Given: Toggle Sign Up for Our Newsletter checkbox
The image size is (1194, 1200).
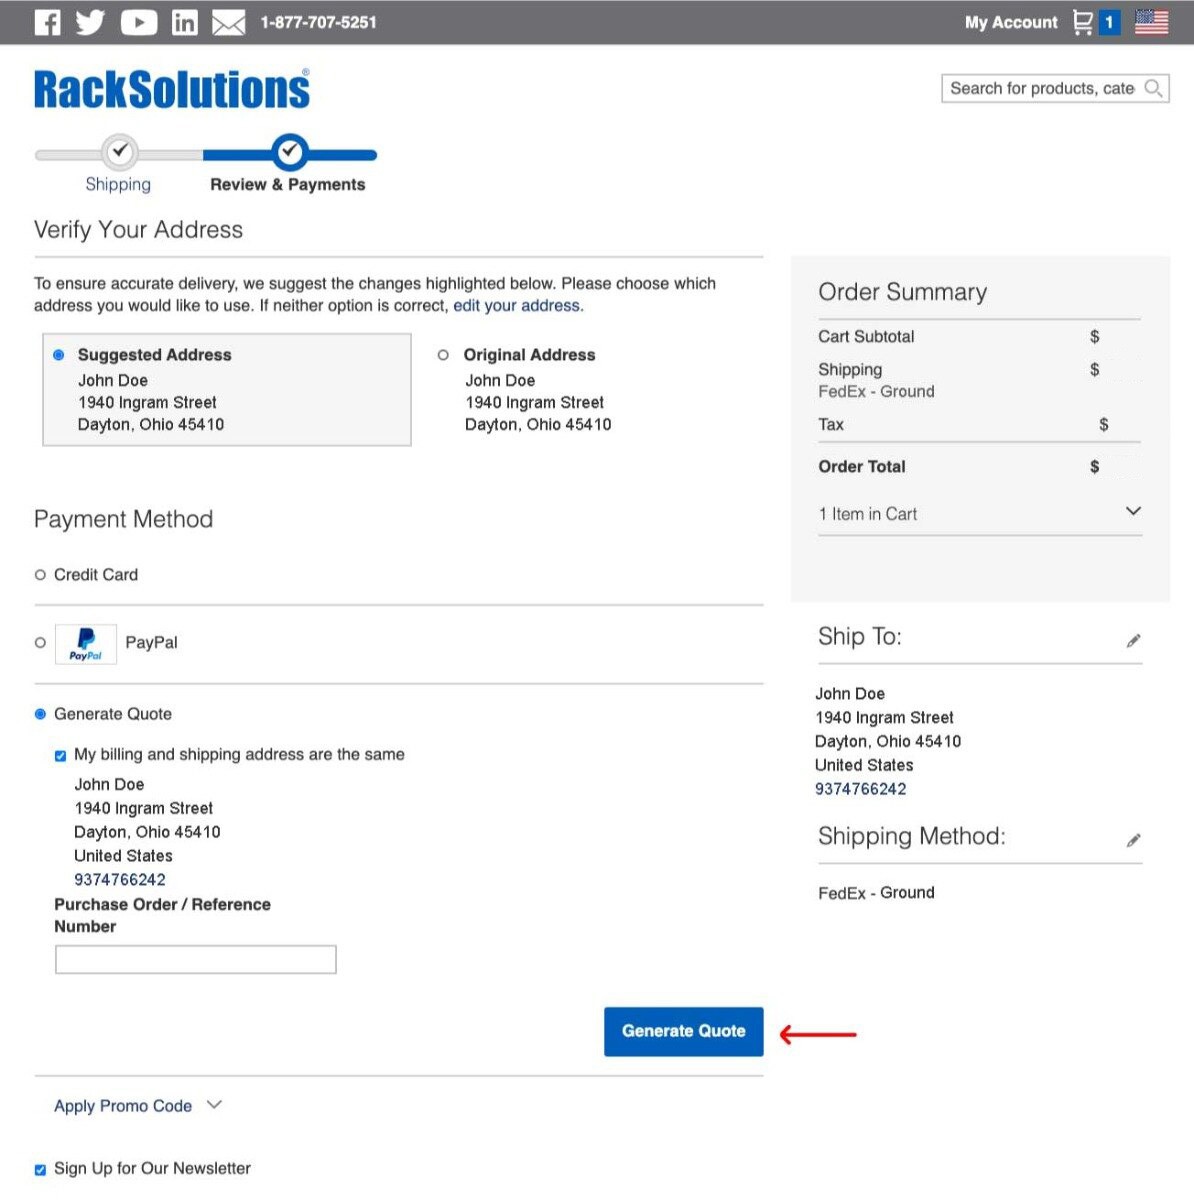Looking at the screenshot, I should tap(40, 1170).
